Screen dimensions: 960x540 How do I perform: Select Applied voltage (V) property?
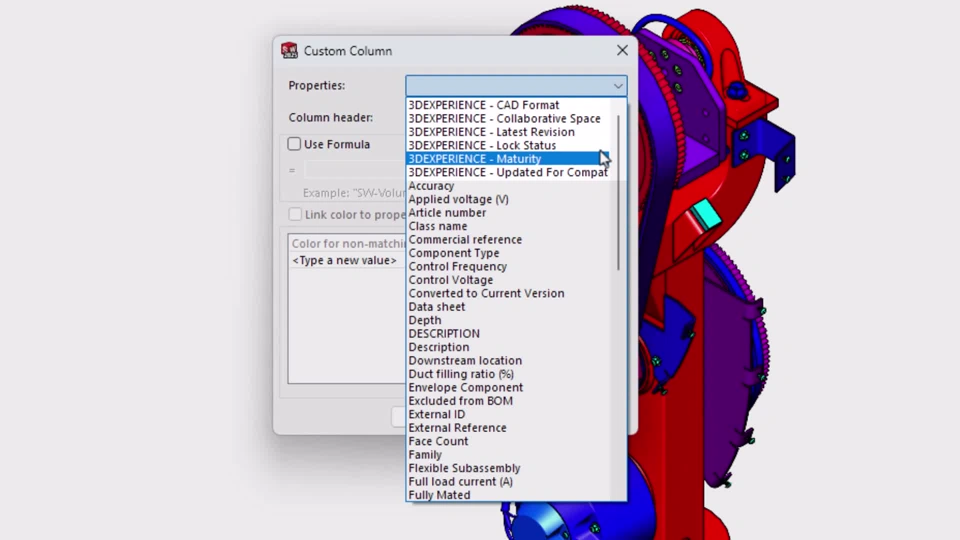pyautogui.click(x=508, y=200)
